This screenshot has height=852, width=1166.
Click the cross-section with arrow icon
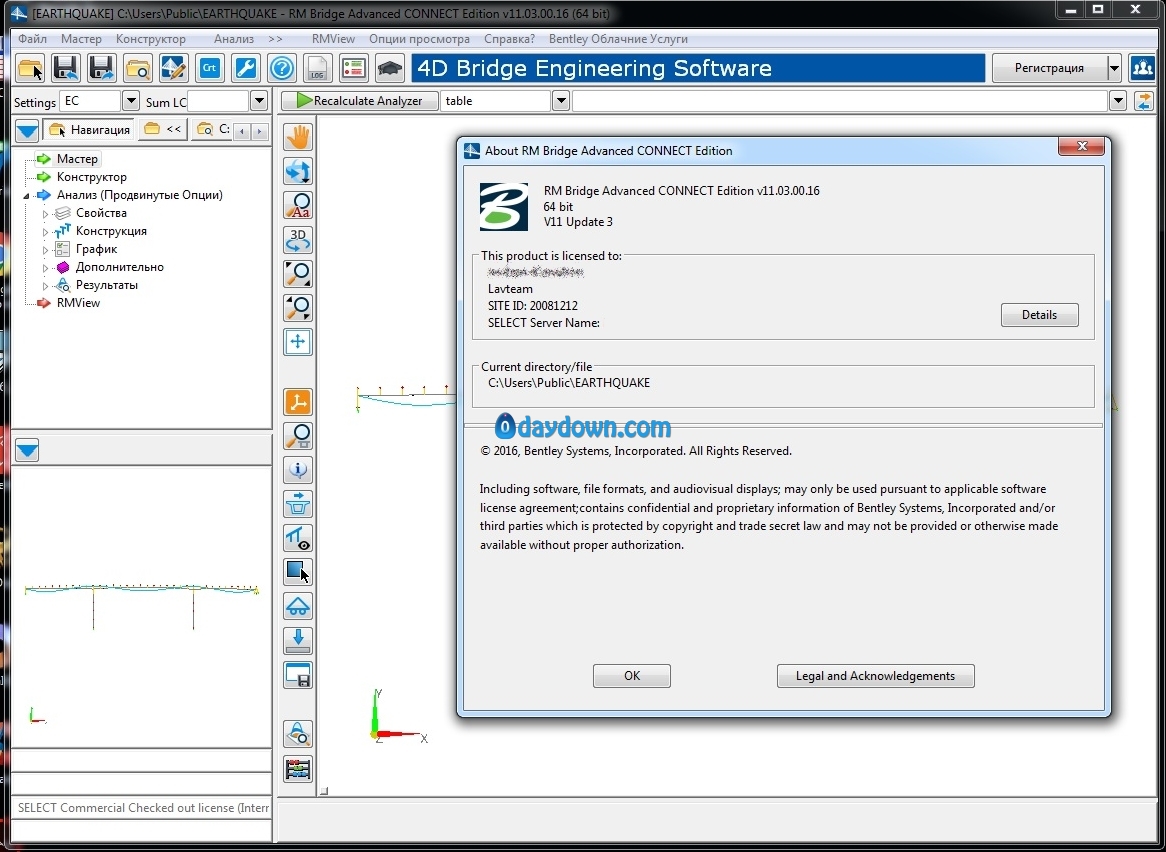click(298, 504)
